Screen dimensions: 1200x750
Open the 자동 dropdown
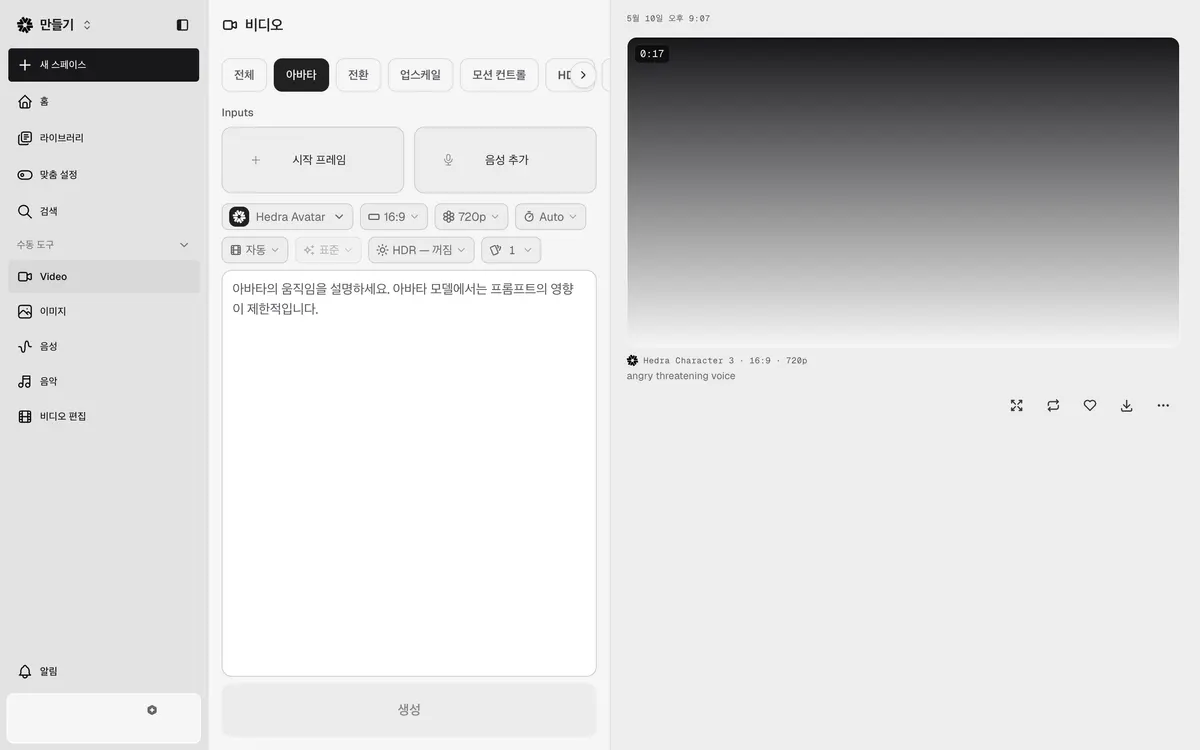255,250
